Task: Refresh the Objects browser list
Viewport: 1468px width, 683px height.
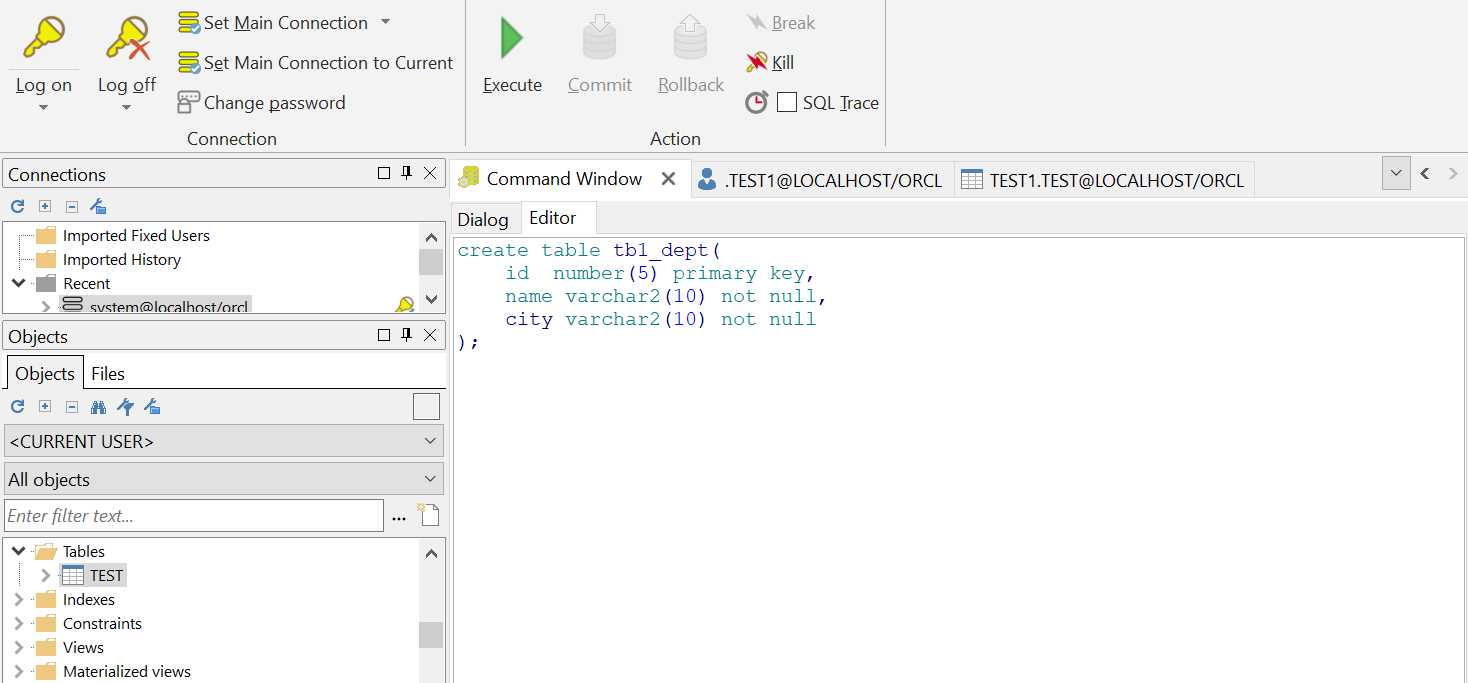Action: coord(17,406)
